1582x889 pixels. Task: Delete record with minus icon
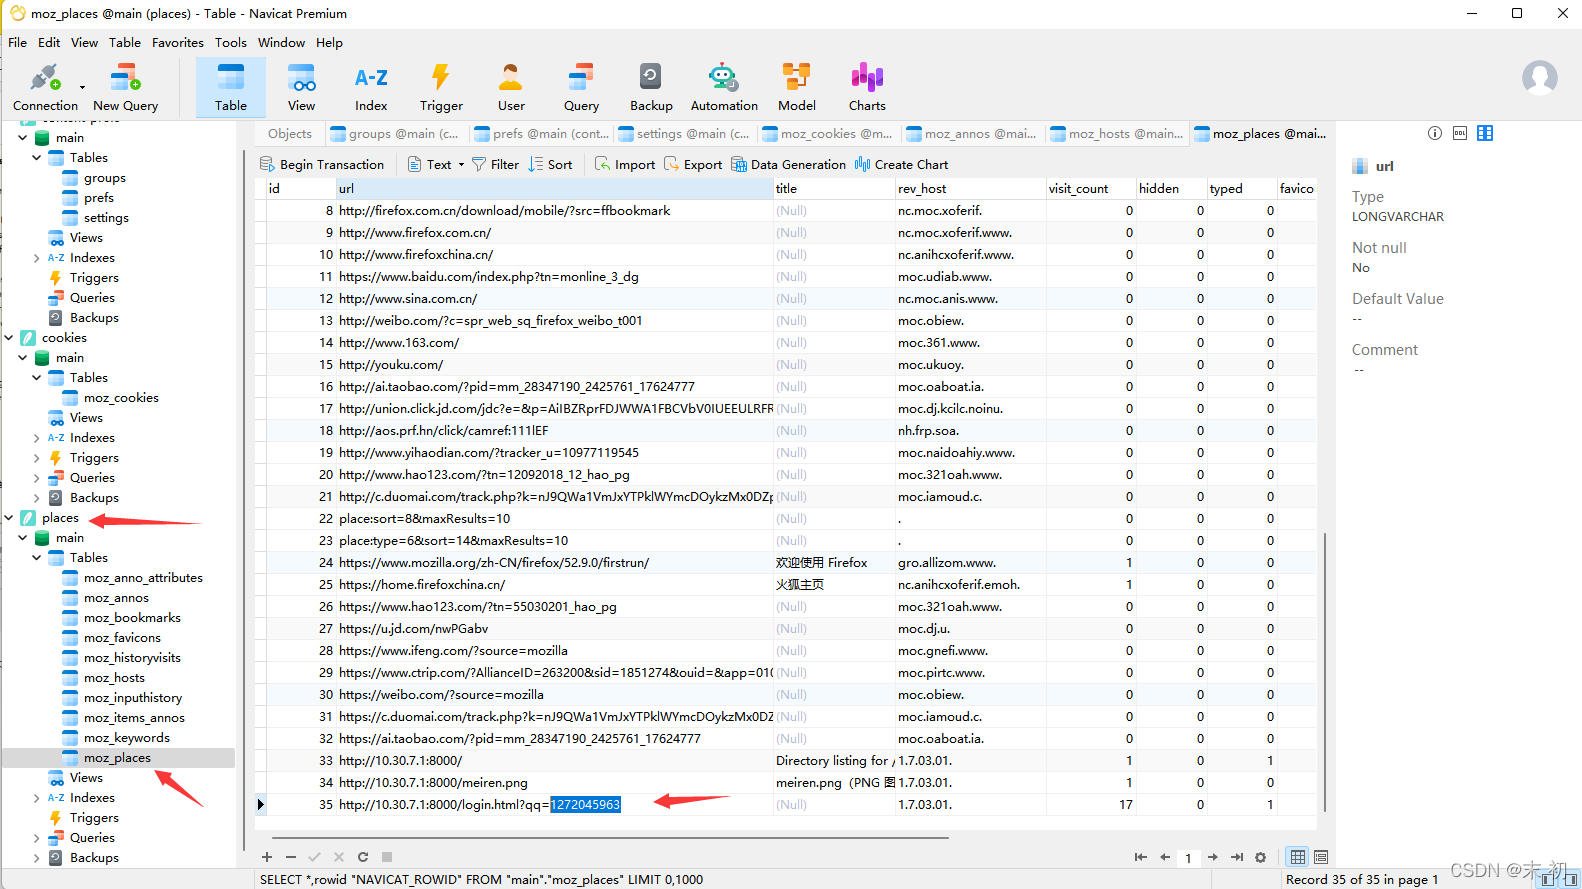point(291,857)
